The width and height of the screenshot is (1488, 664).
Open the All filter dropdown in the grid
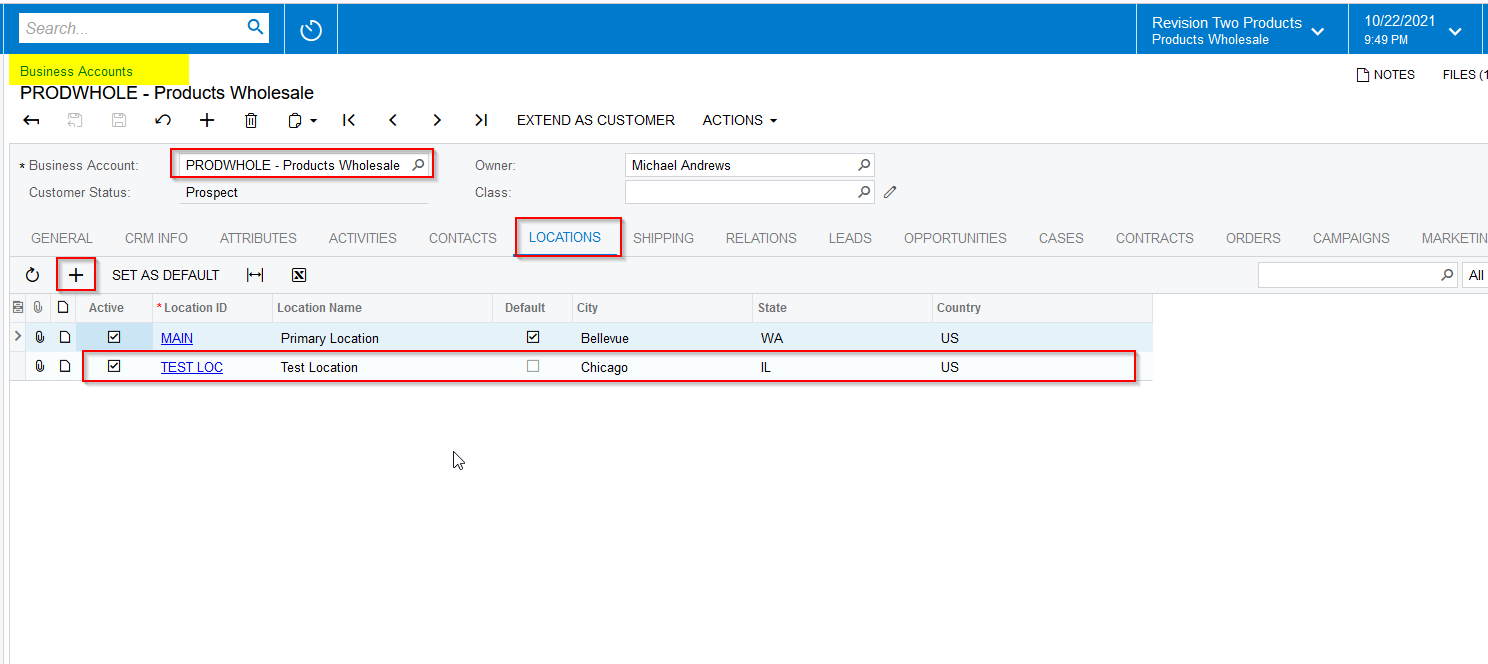coord(1475,275)
